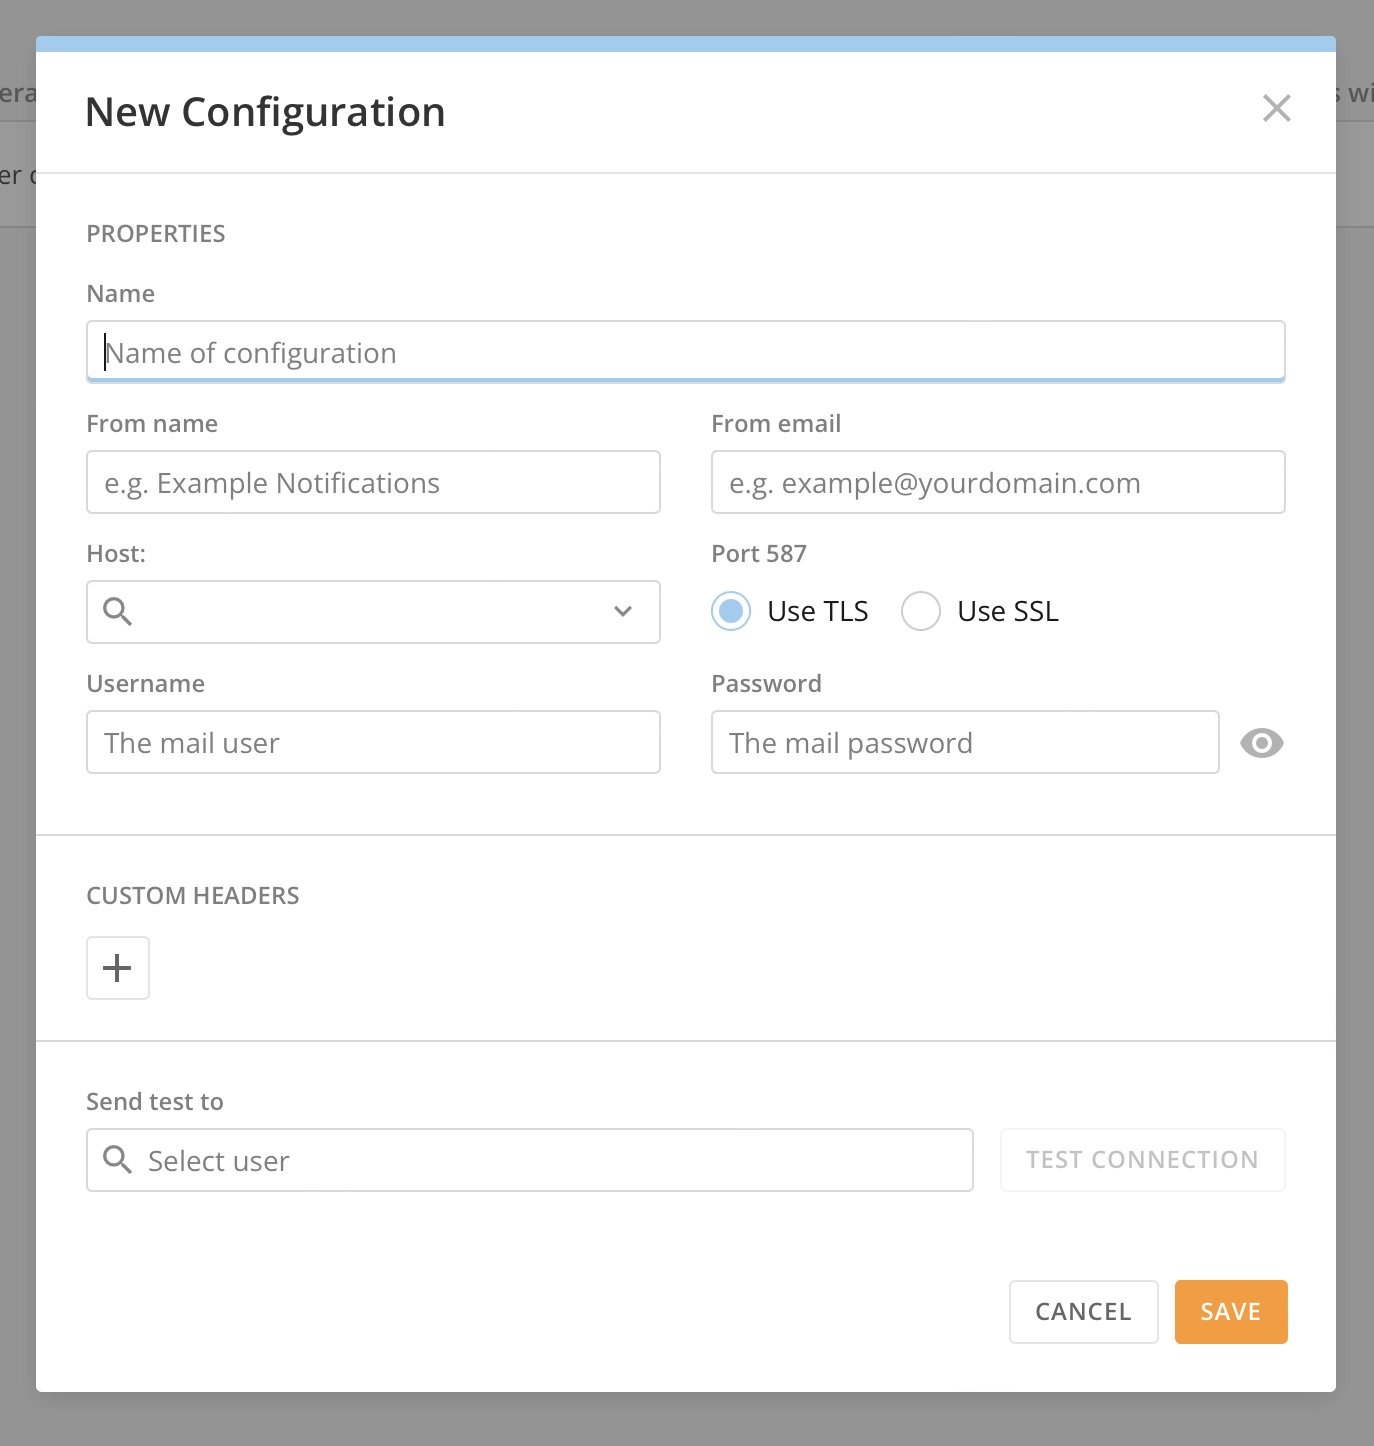The width and height of the screenshot is (1374, 1446).
Task: Click the 'Use SSL' label text
Action: point(1007,611)
